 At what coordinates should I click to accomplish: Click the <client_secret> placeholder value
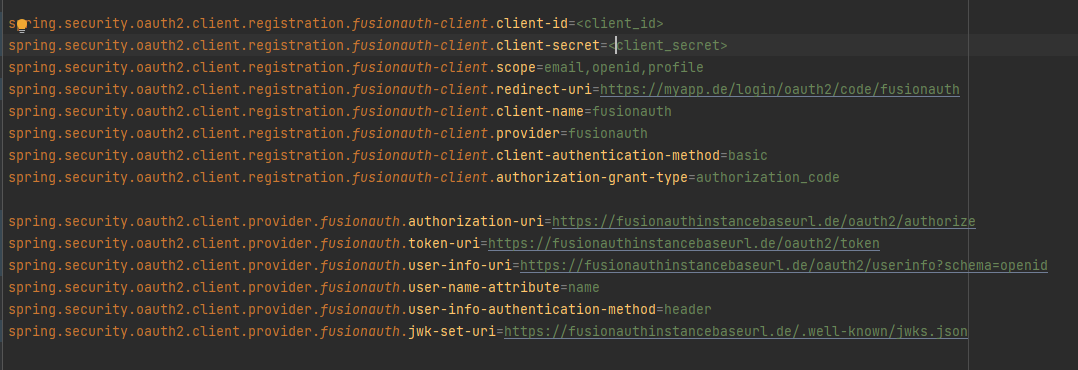pos(668,45)
